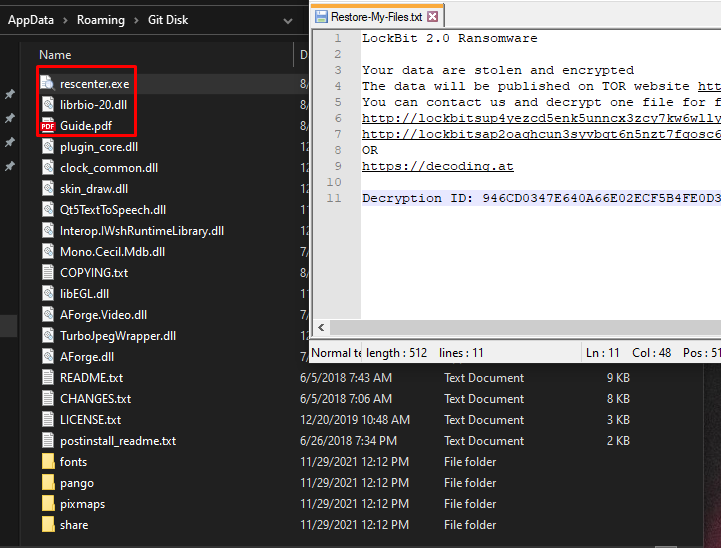Select the pango folder icon
This screenshot has height=548, width=721.
point(48,483)
